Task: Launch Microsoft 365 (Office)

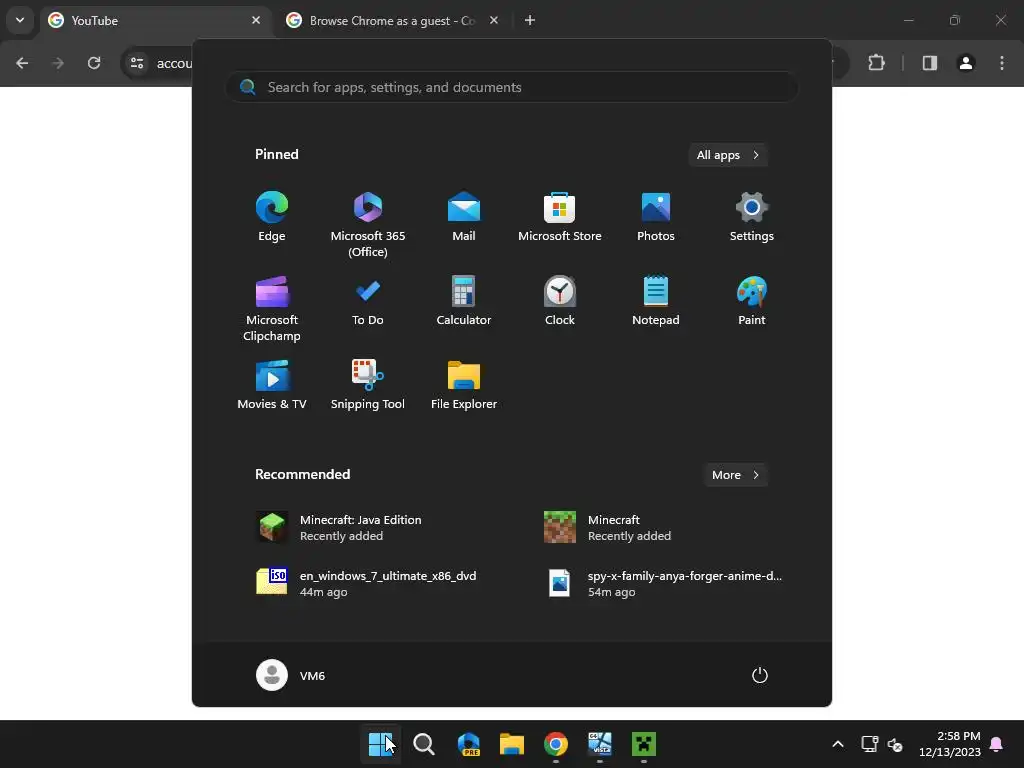Action: click(x=368, y=225)
